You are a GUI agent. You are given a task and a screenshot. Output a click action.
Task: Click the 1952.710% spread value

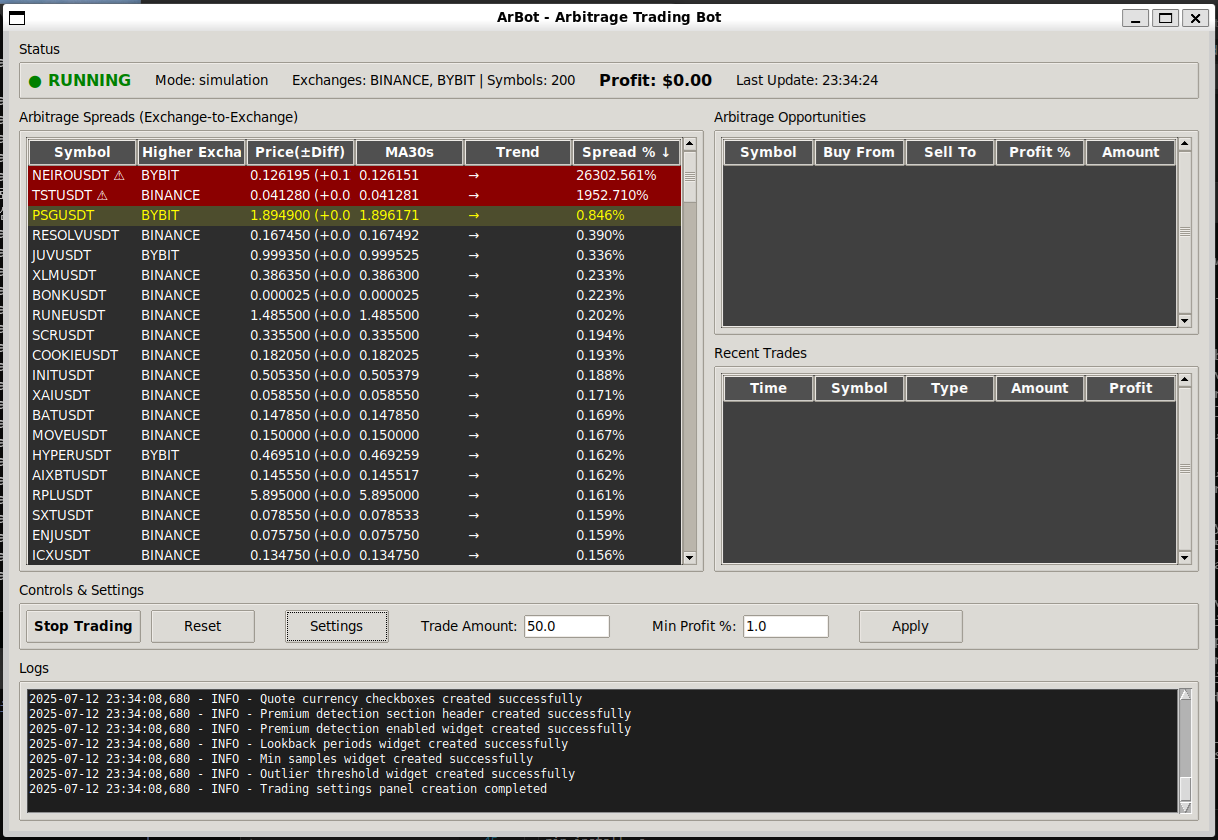coord(612,195)
